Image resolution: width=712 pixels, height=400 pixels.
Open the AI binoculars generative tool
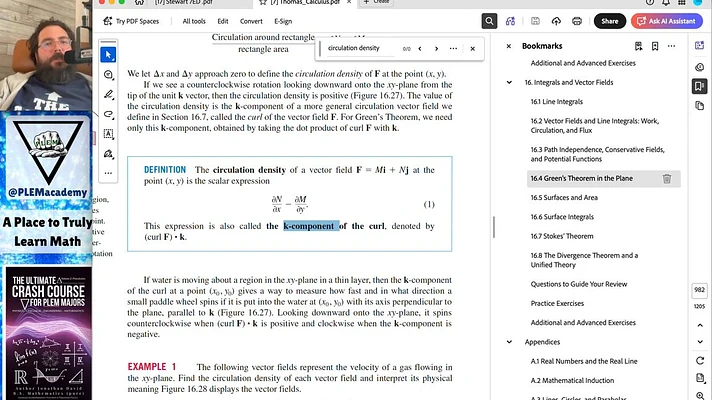tap(510, 21)
